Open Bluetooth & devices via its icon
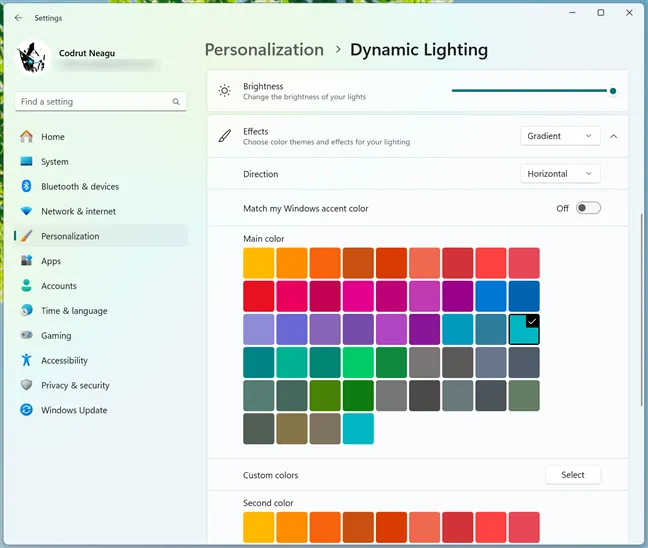Viewport: 648px width, 548px height. 26,186
